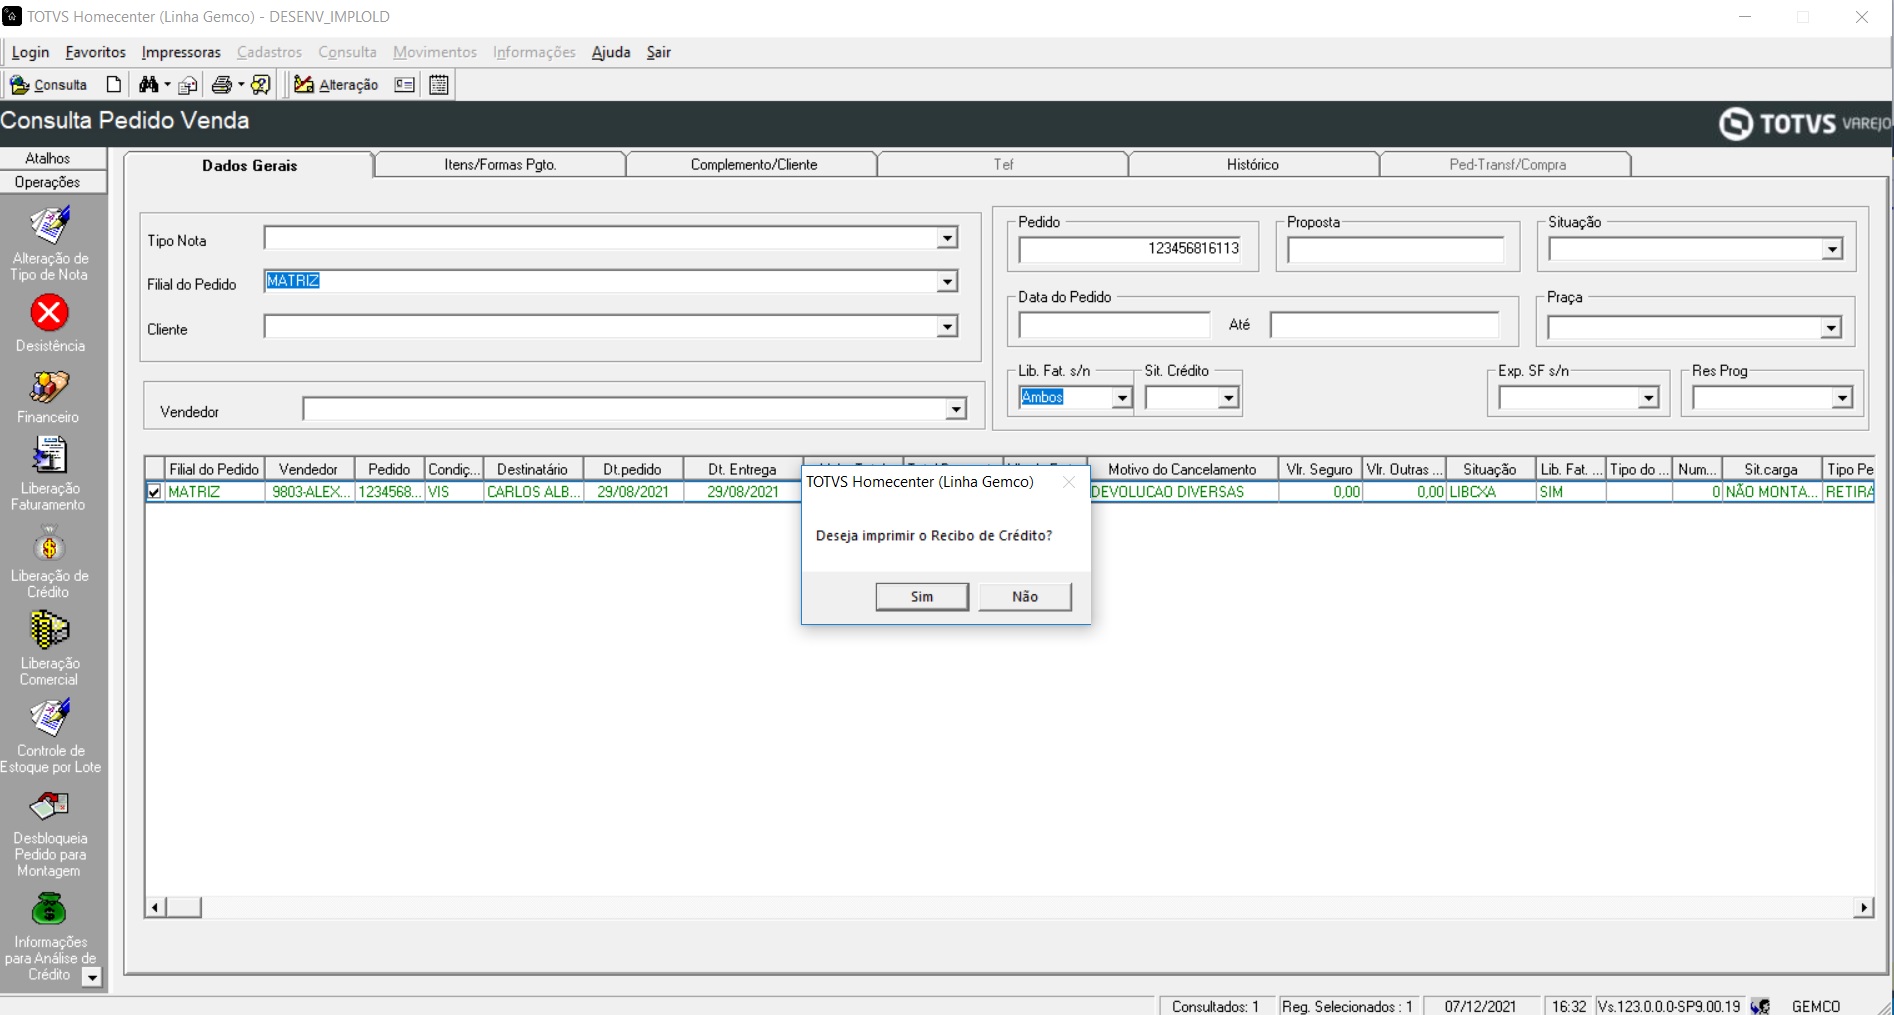The height and width of the screenshot is (1015, 1894).
Task: Click the Pedido number input field
Action: (x=1131, y=249)
